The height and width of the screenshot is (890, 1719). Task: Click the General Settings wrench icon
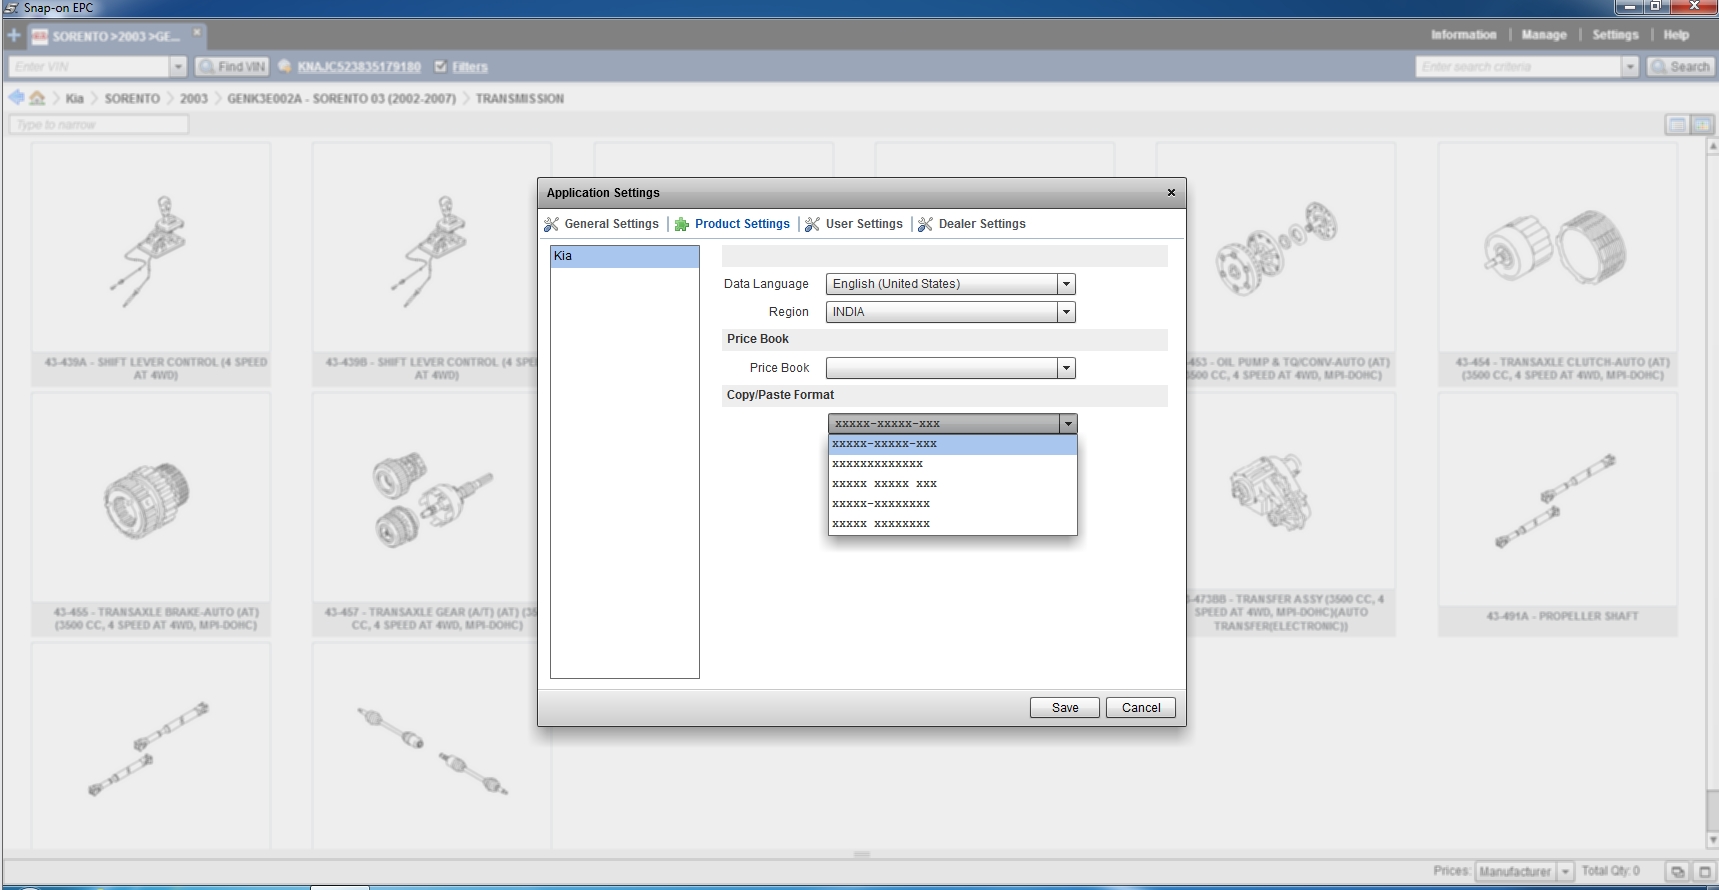[551, 224]
